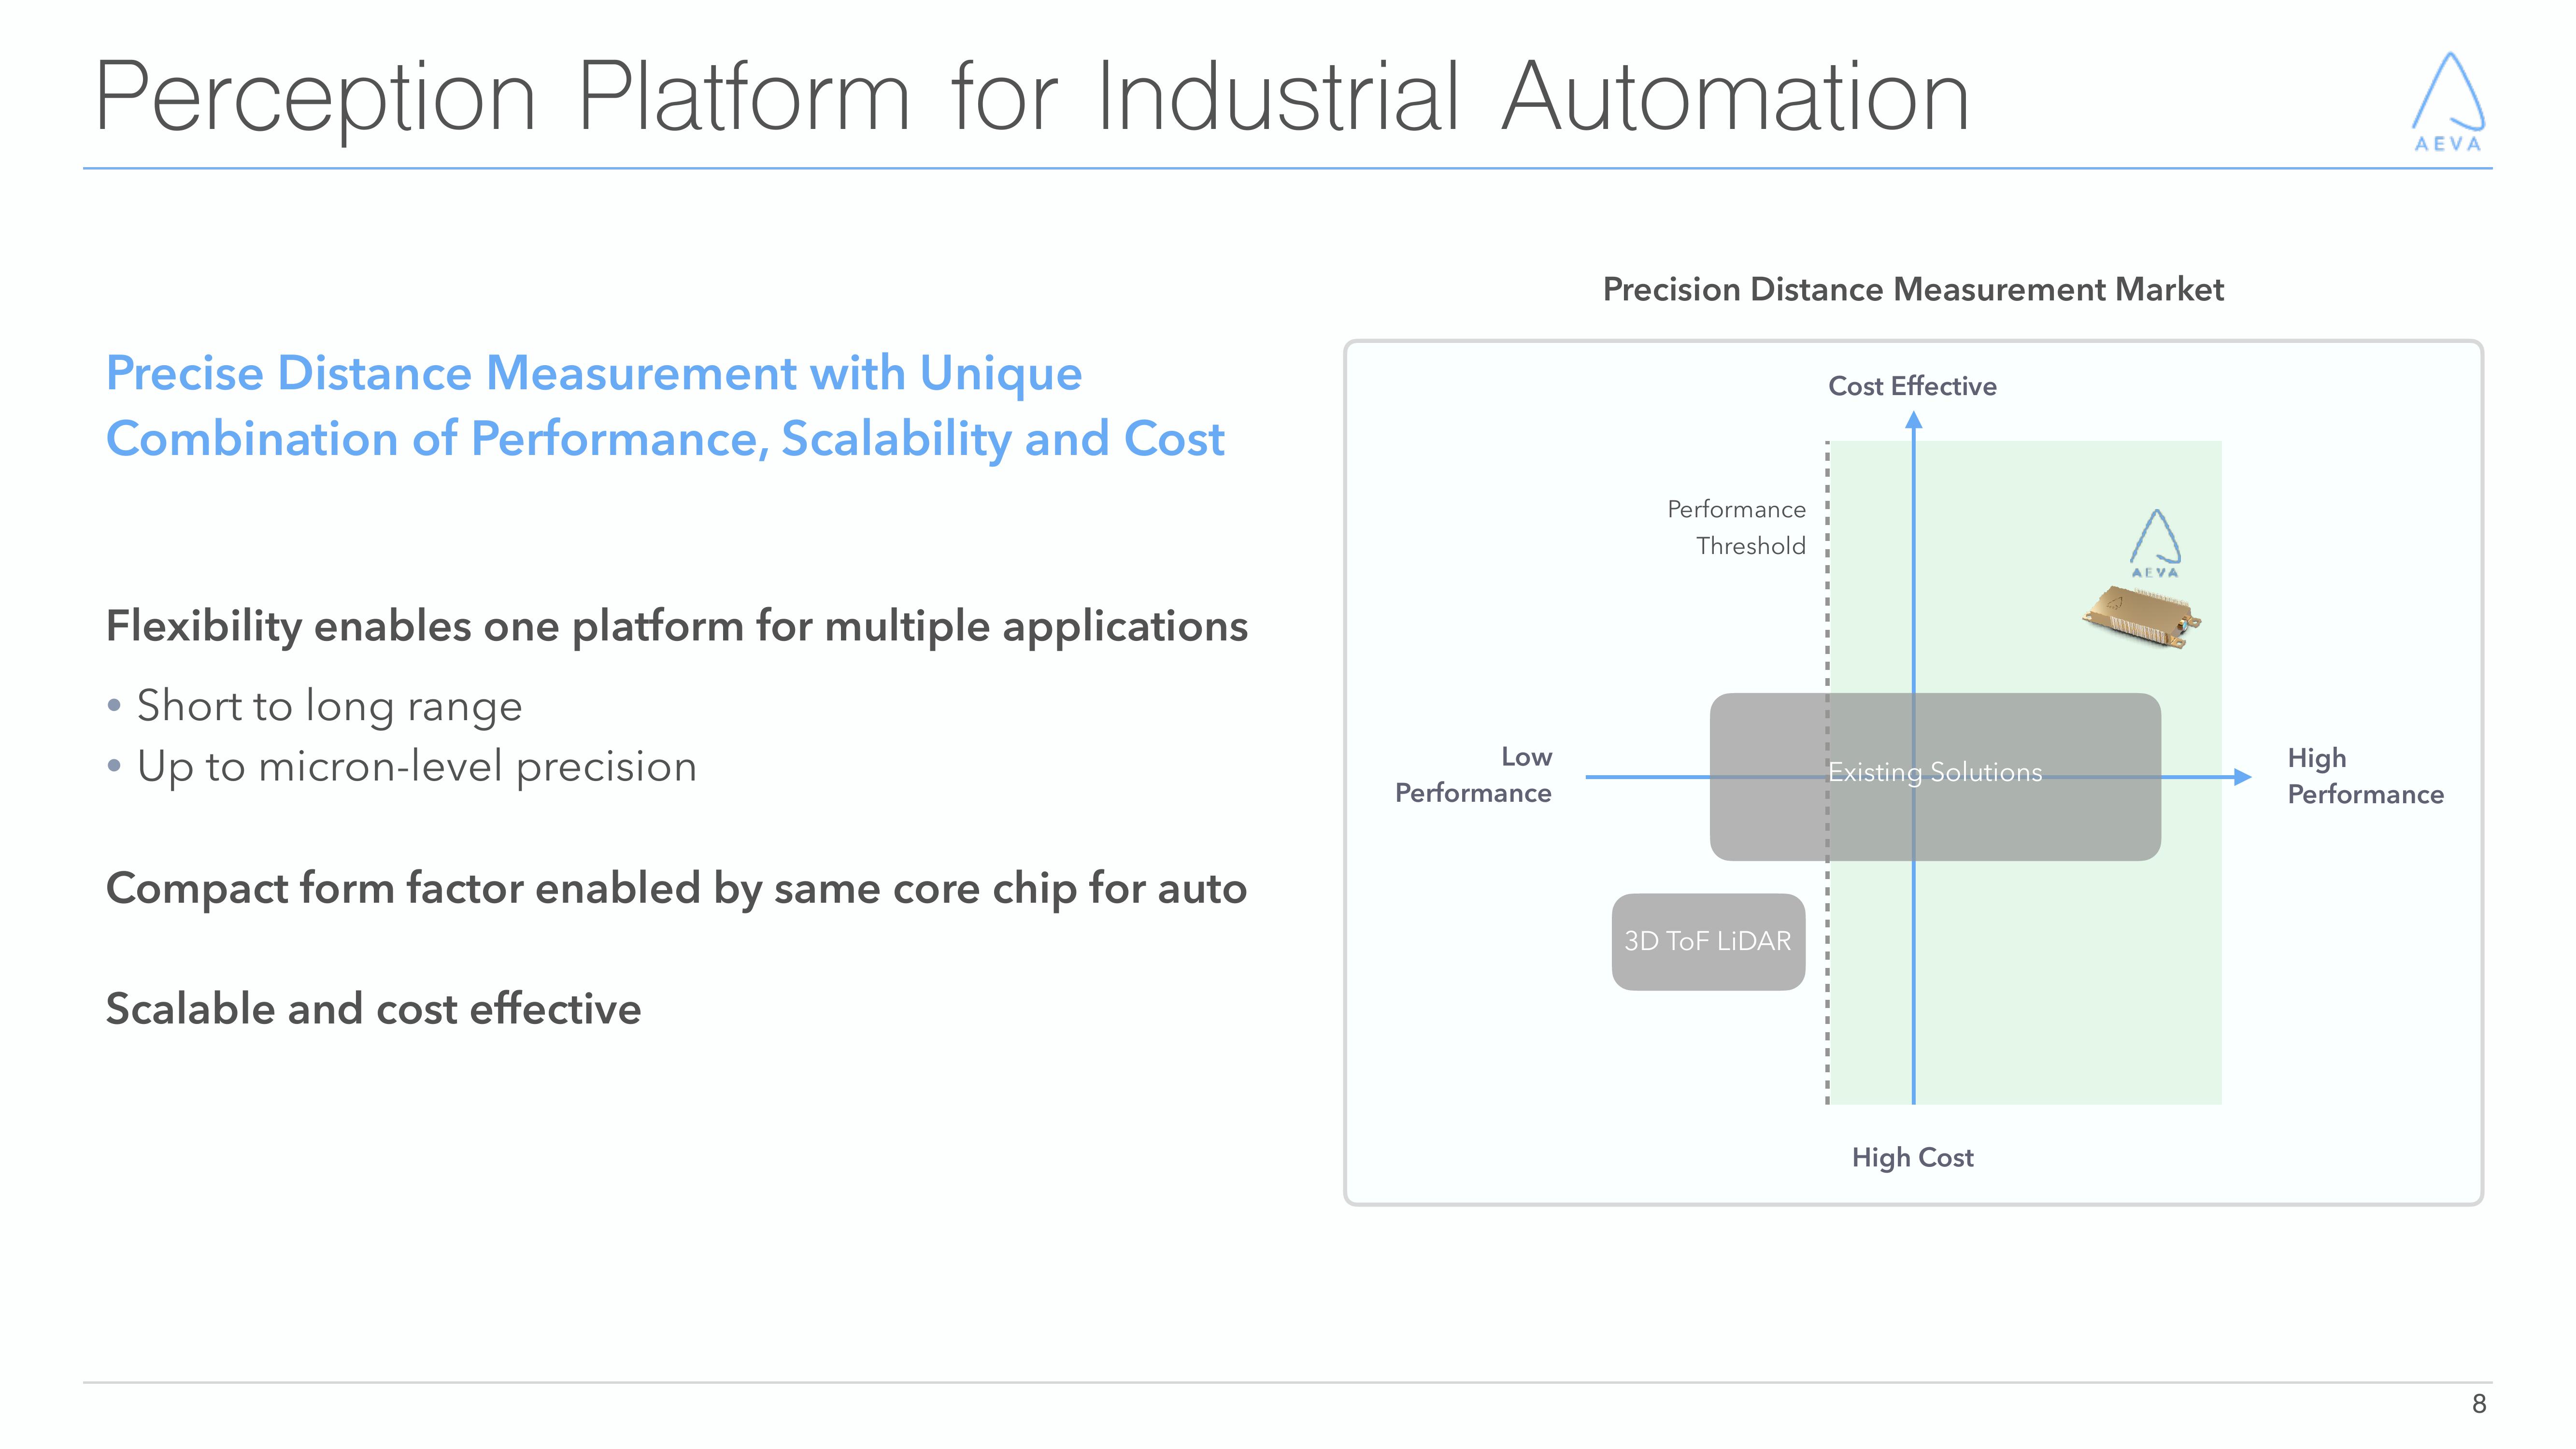Click 'Flexibility enables one platform for multiple applications'
Image resolution: width=2576 pixels, height=1449 pixels.
tap(677, 627)
